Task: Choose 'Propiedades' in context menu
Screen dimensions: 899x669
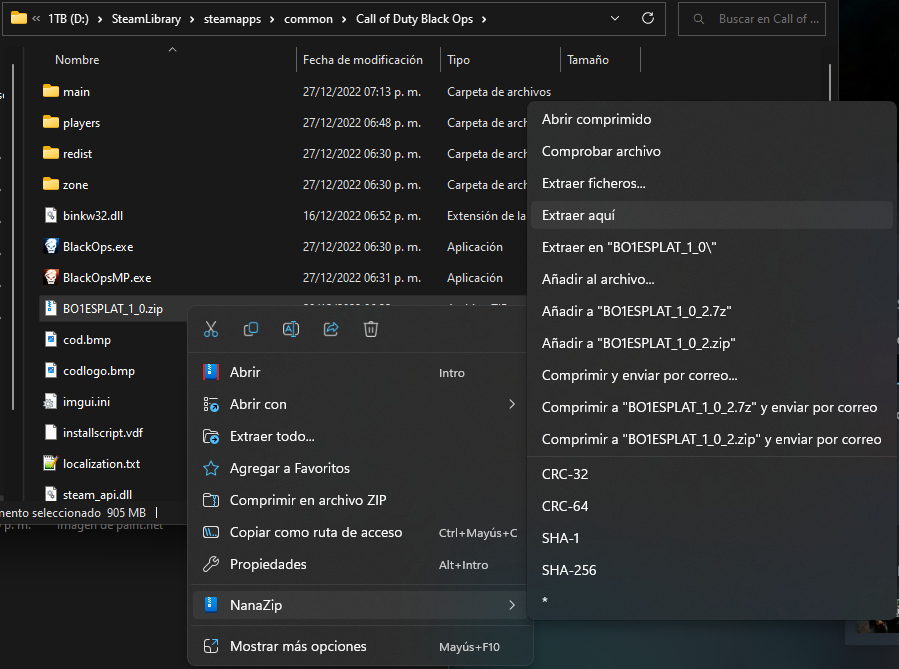Action: [x=268, y=564]
